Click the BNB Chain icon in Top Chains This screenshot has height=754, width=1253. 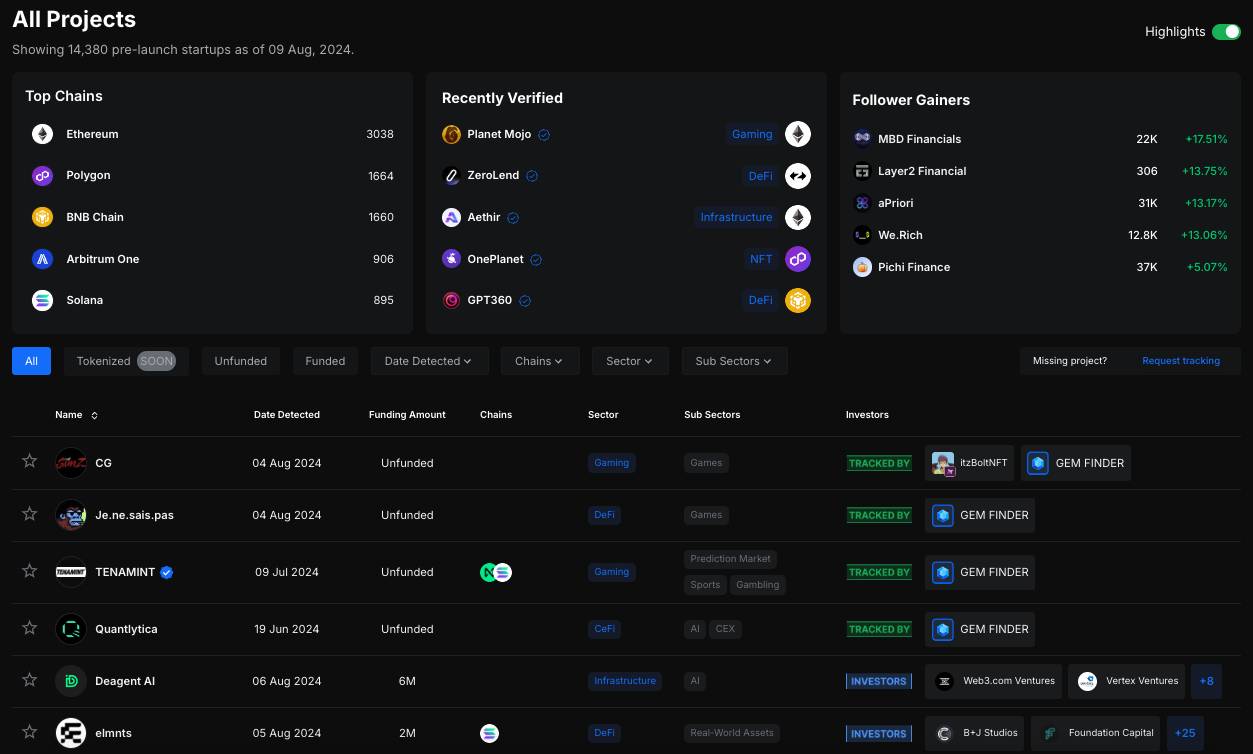42,217
